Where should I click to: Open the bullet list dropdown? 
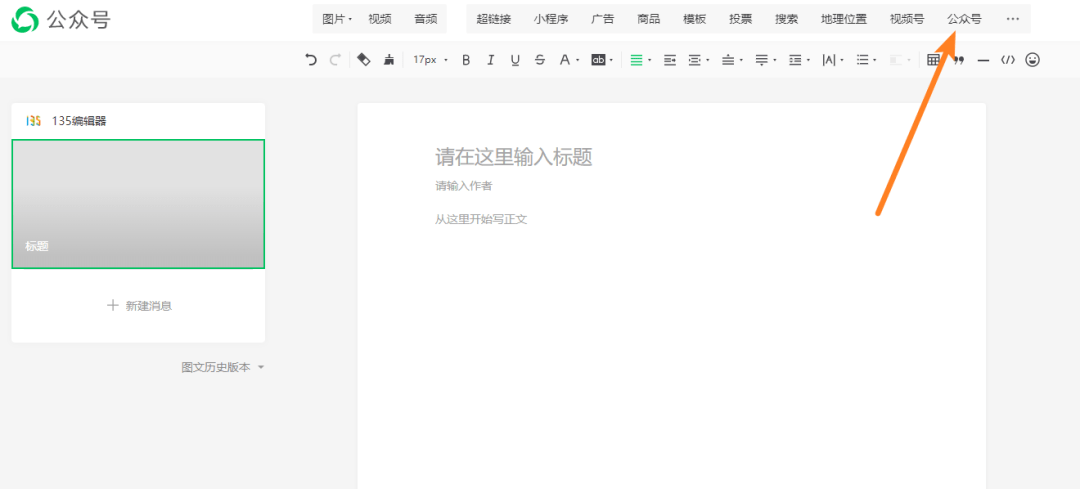[866, 60]
